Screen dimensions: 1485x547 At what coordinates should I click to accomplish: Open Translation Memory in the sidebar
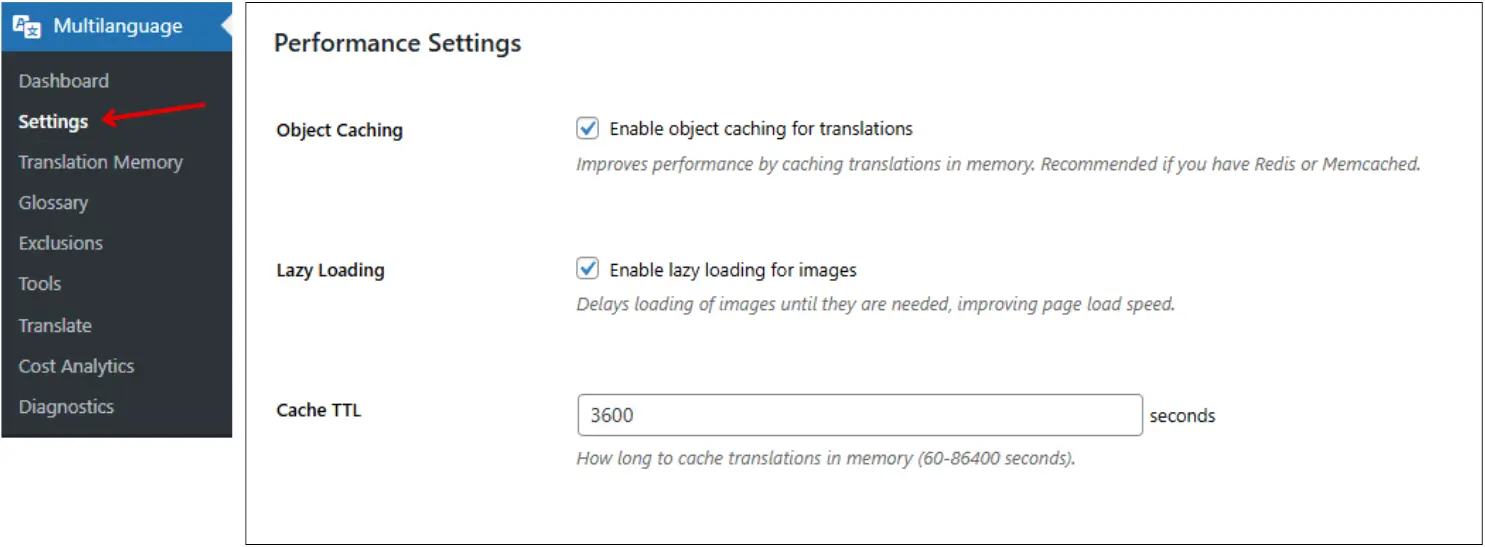point(100,162)
